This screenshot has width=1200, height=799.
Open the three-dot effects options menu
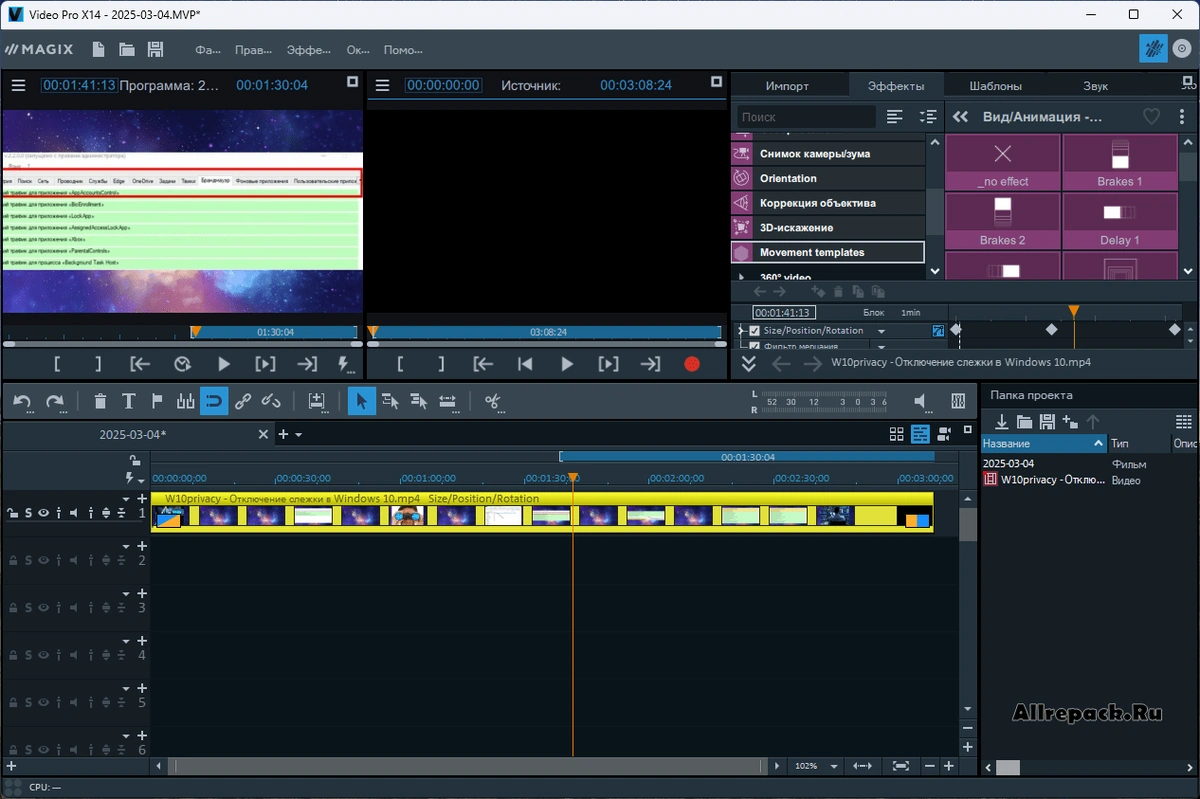(x=1182, y=117)
